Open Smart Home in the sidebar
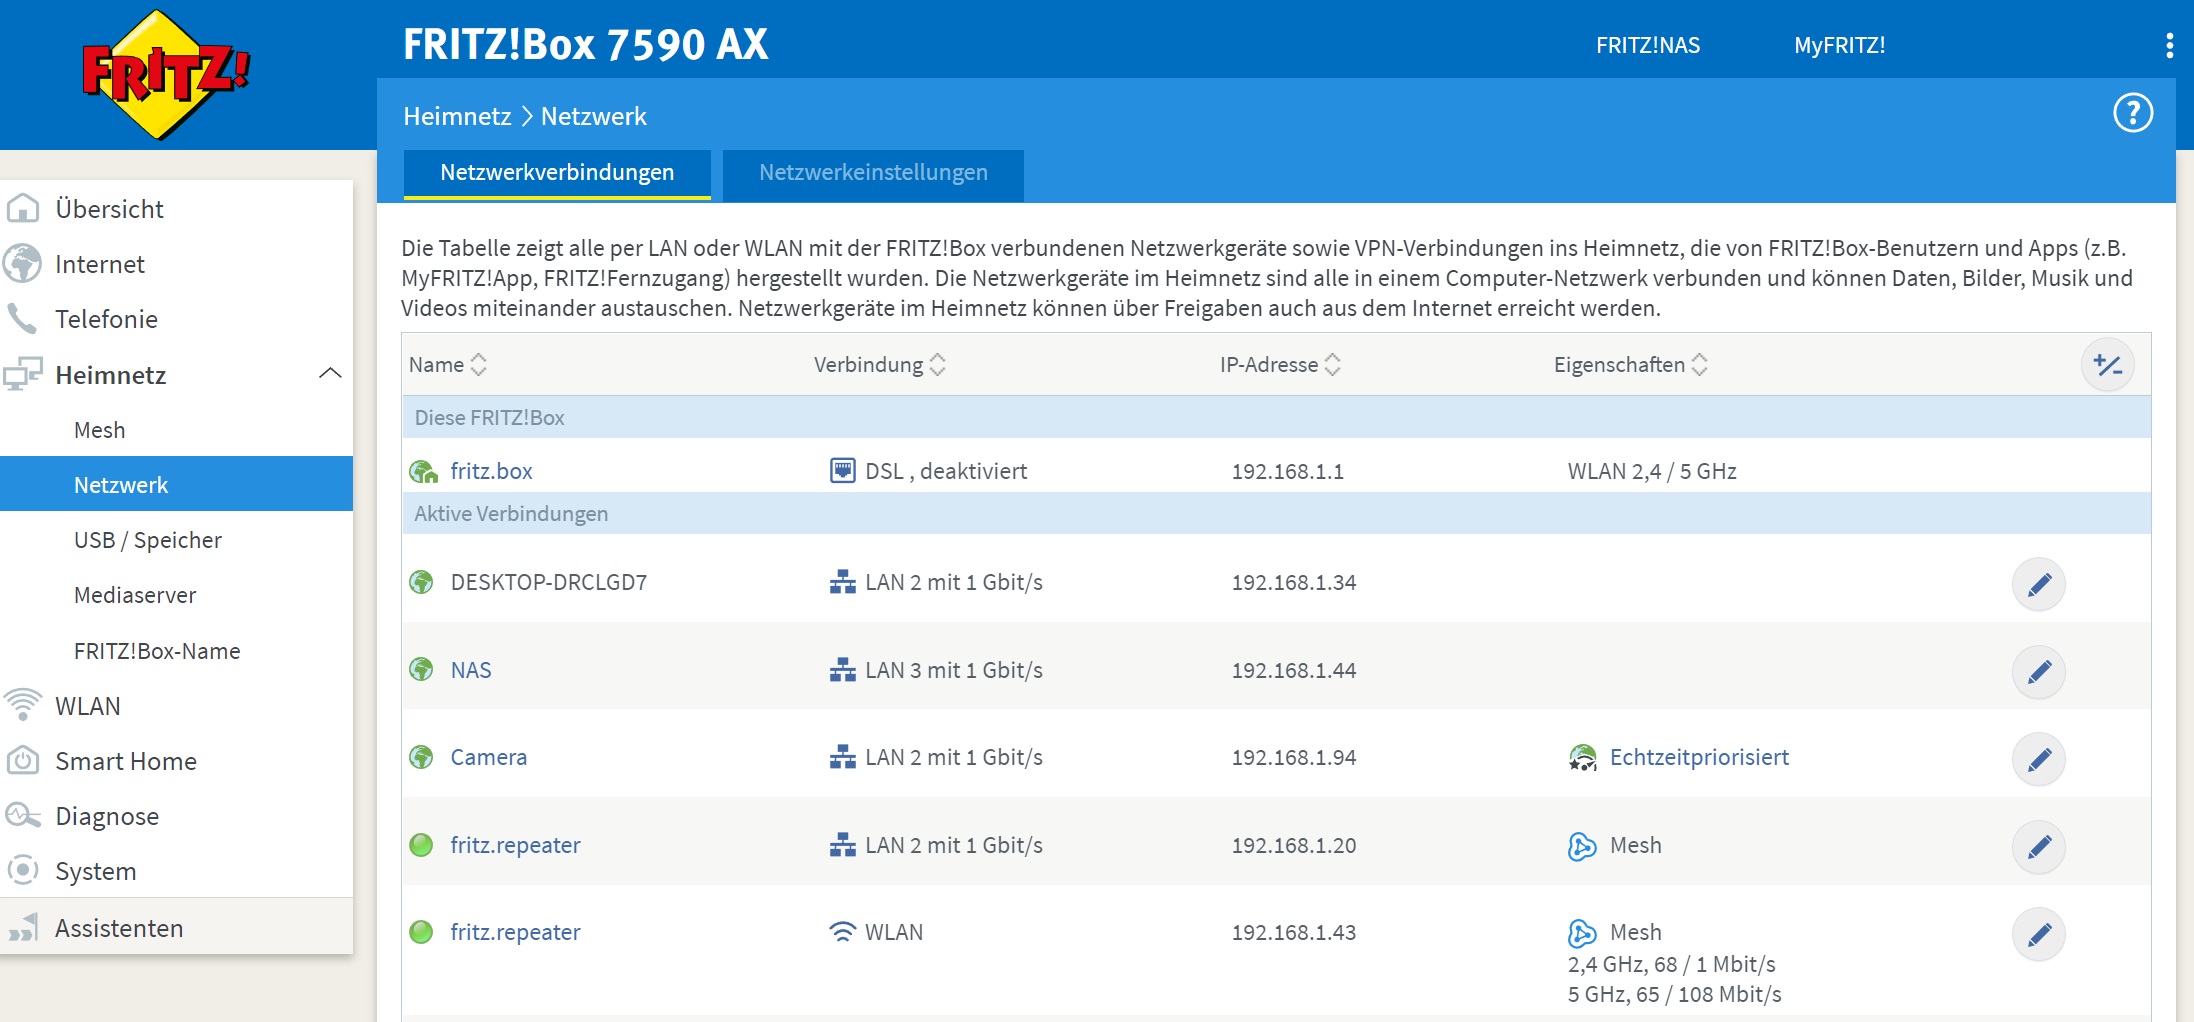This screenshot has height=1022, width=2194. point(126,761)
